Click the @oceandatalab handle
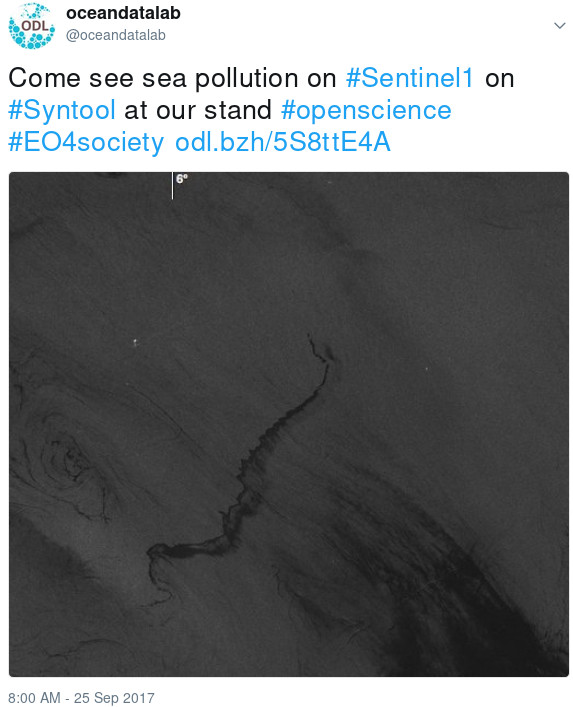The width and height of the screenshot is (573, 707). [x=116, y=35]
